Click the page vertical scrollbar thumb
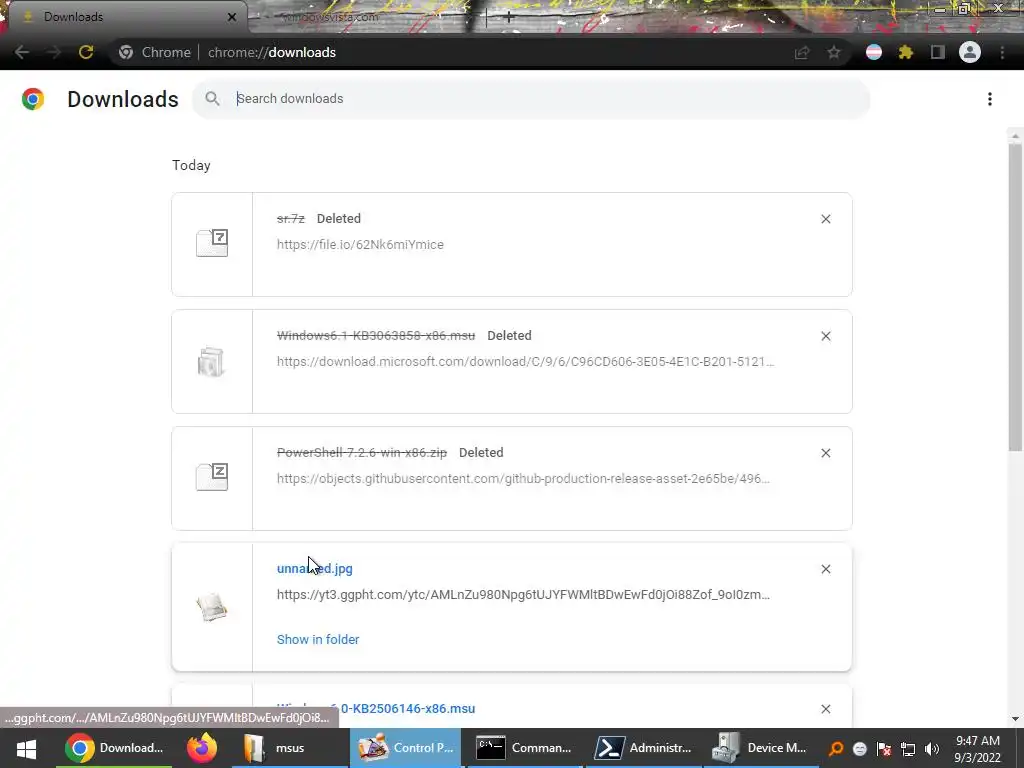The width and height of the screenshot is (1024, 768). (1014, 297)
